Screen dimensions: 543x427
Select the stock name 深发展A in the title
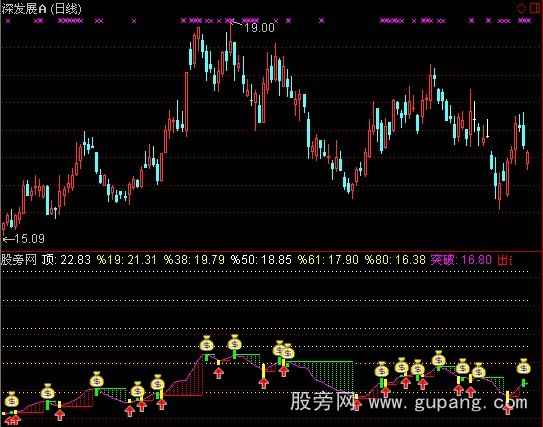(x=24, y=9)
